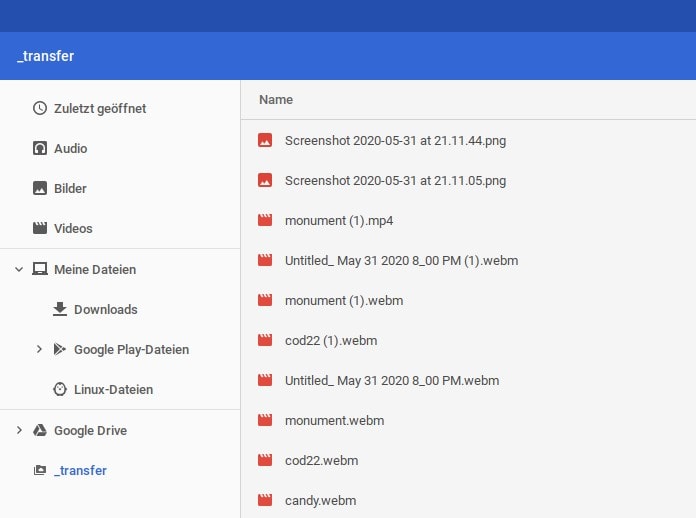696x518 pixels.
Task: Open the _transfer folder in sidebar
Action: 80,470
